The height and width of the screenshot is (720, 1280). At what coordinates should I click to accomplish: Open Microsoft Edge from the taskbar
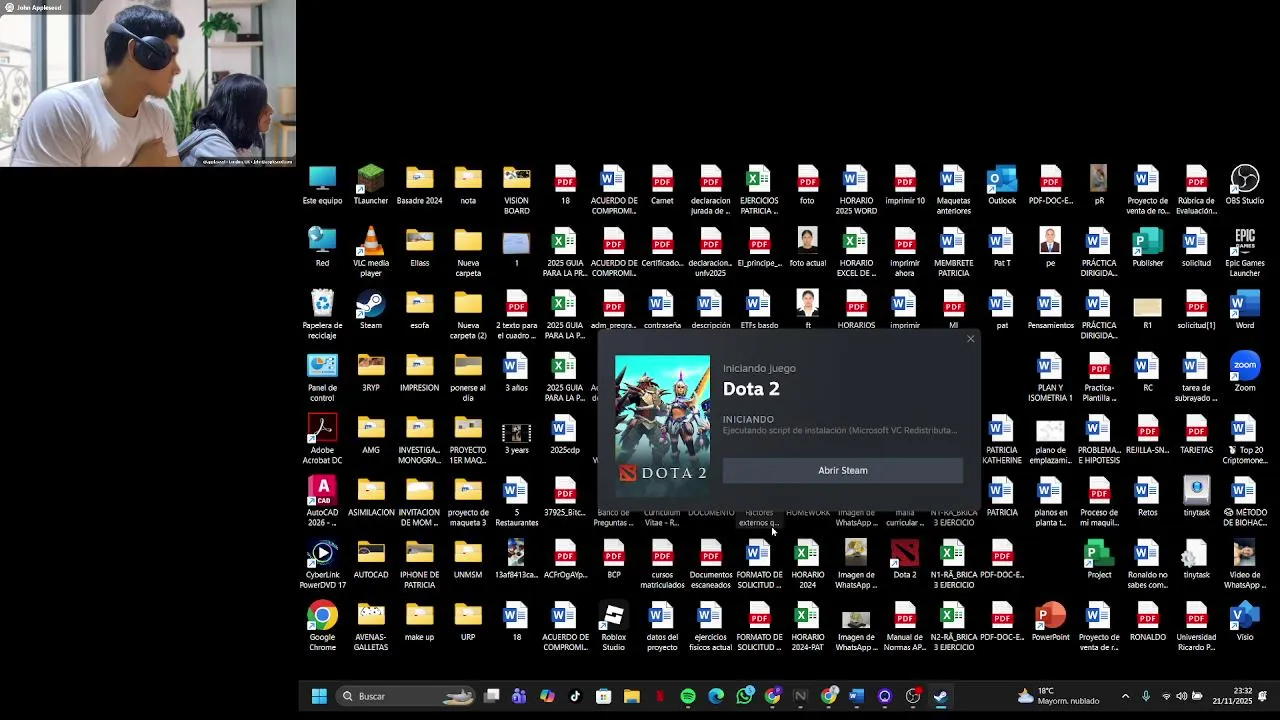pos(716,696)
